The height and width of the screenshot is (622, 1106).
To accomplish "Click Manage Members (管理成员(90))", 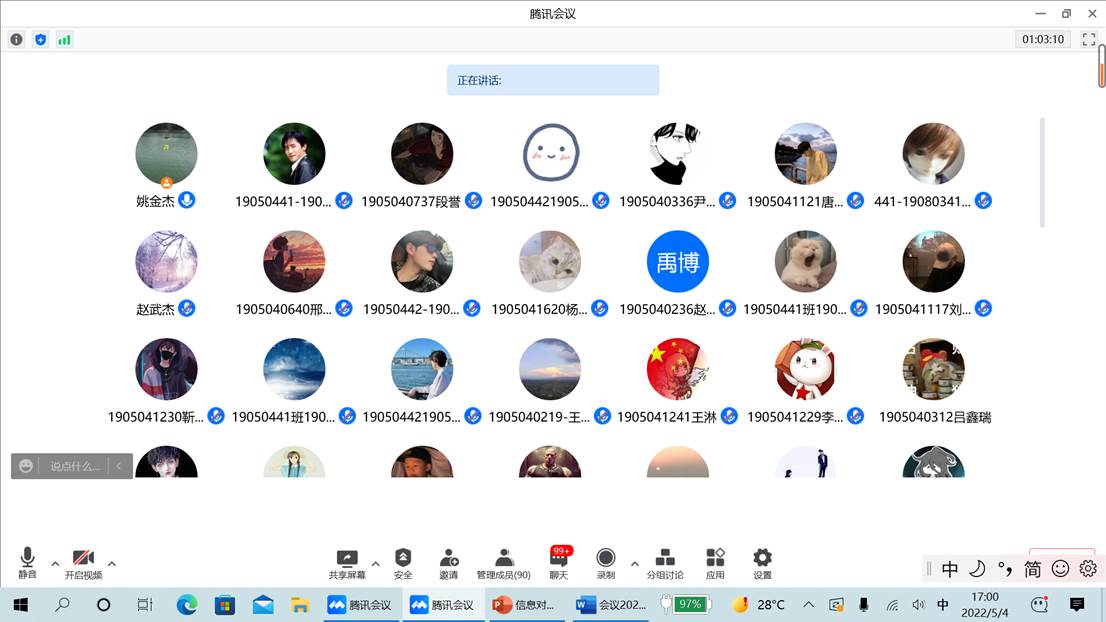I will pos(504,563).
